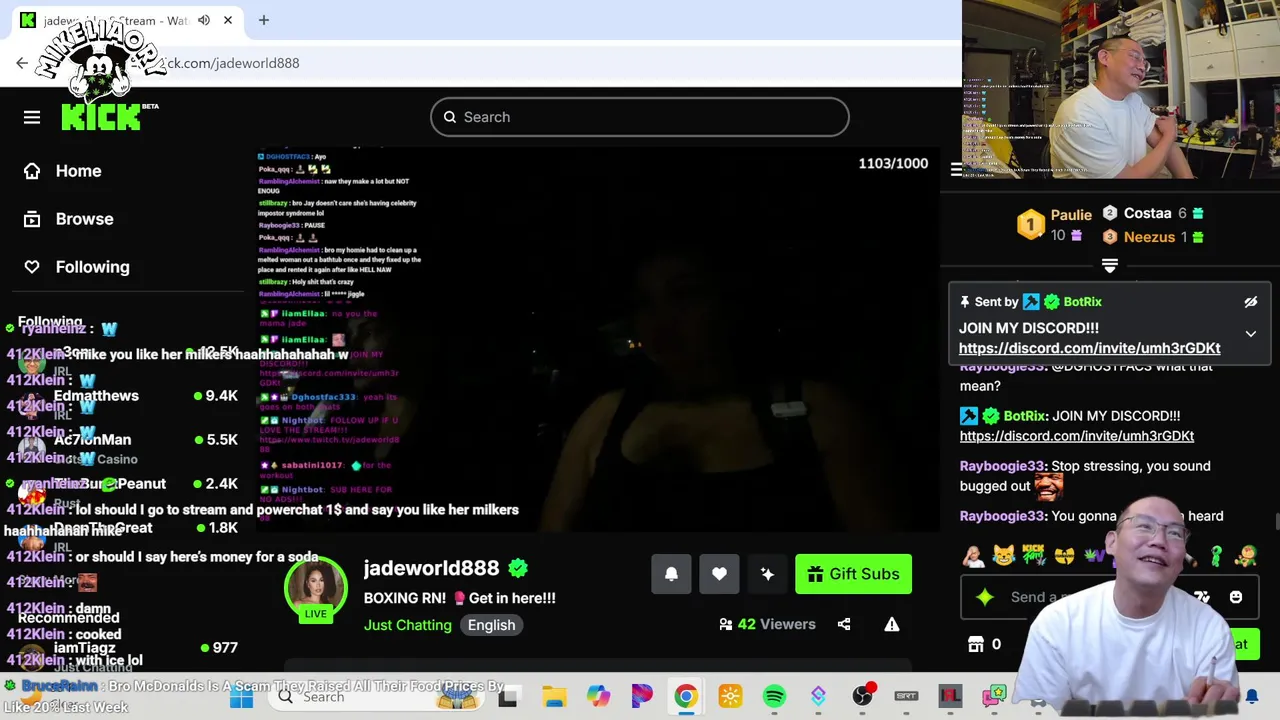Image resolution: width=1280 pixels, height=720 pixels.
Task: Open Spotify from the taskbar
Action: pos(774,697)
